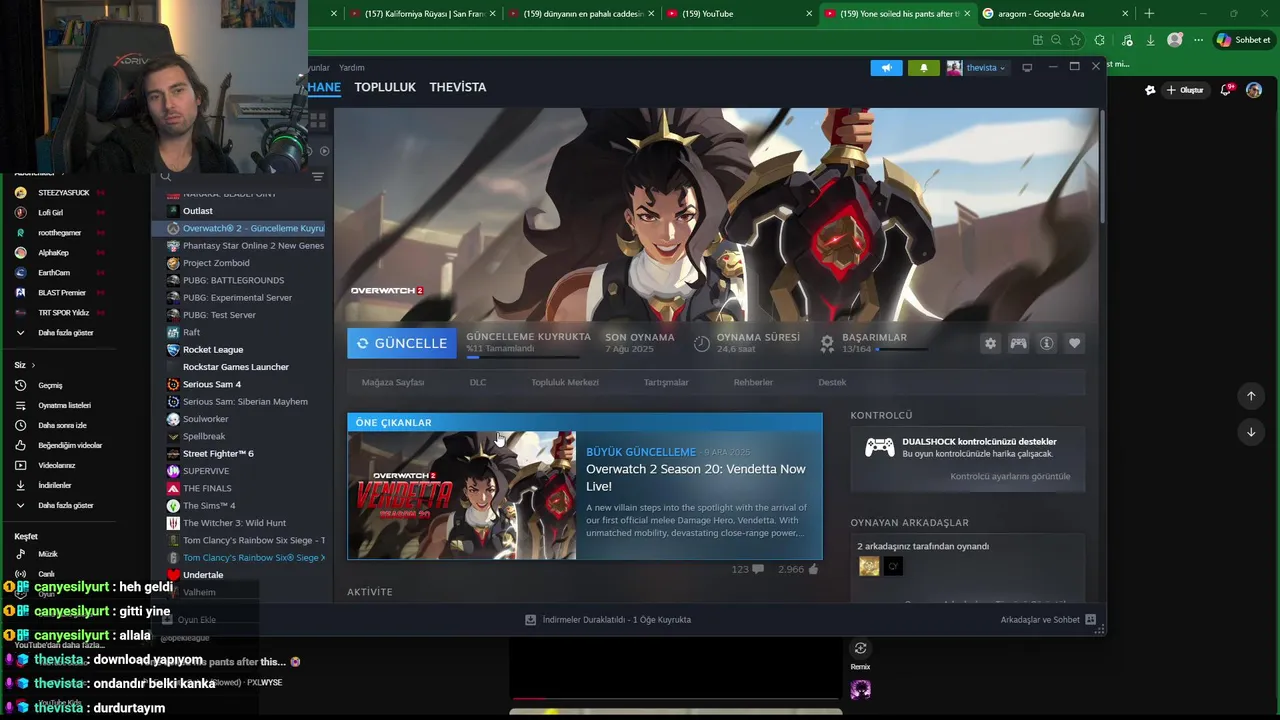Select Rocket League in the library
The image size is (1280, 720).
tap(240, 350)
